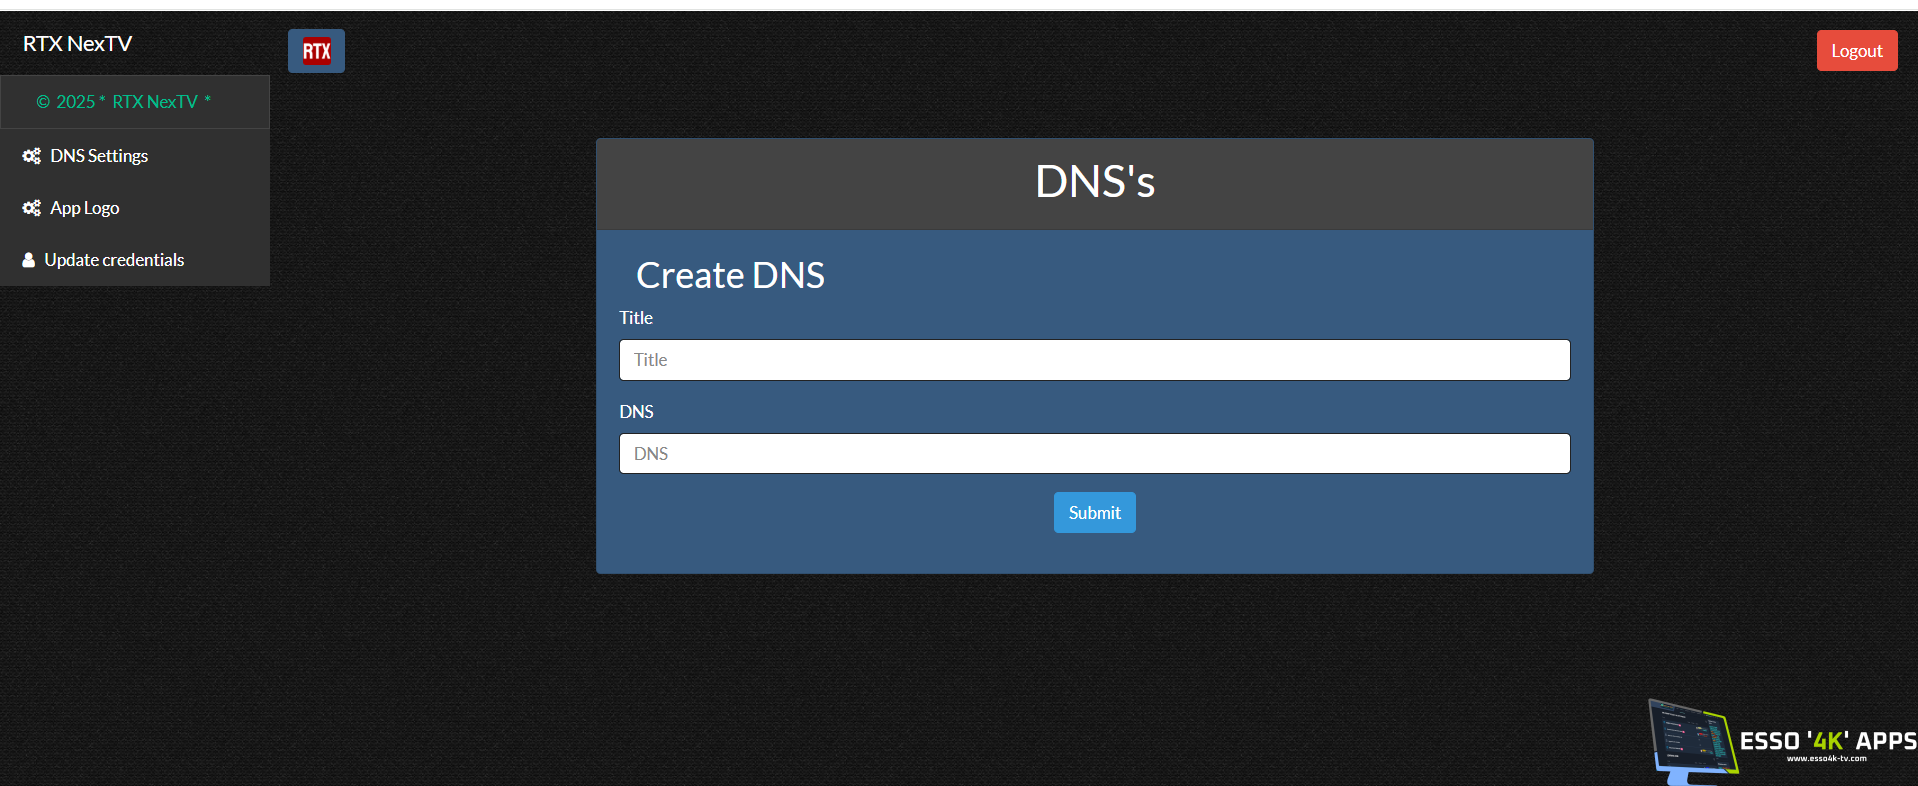Click the gears icon beside DNS Settings
1918x786 pixels.
pyautogui.click(x=32, y=156)
